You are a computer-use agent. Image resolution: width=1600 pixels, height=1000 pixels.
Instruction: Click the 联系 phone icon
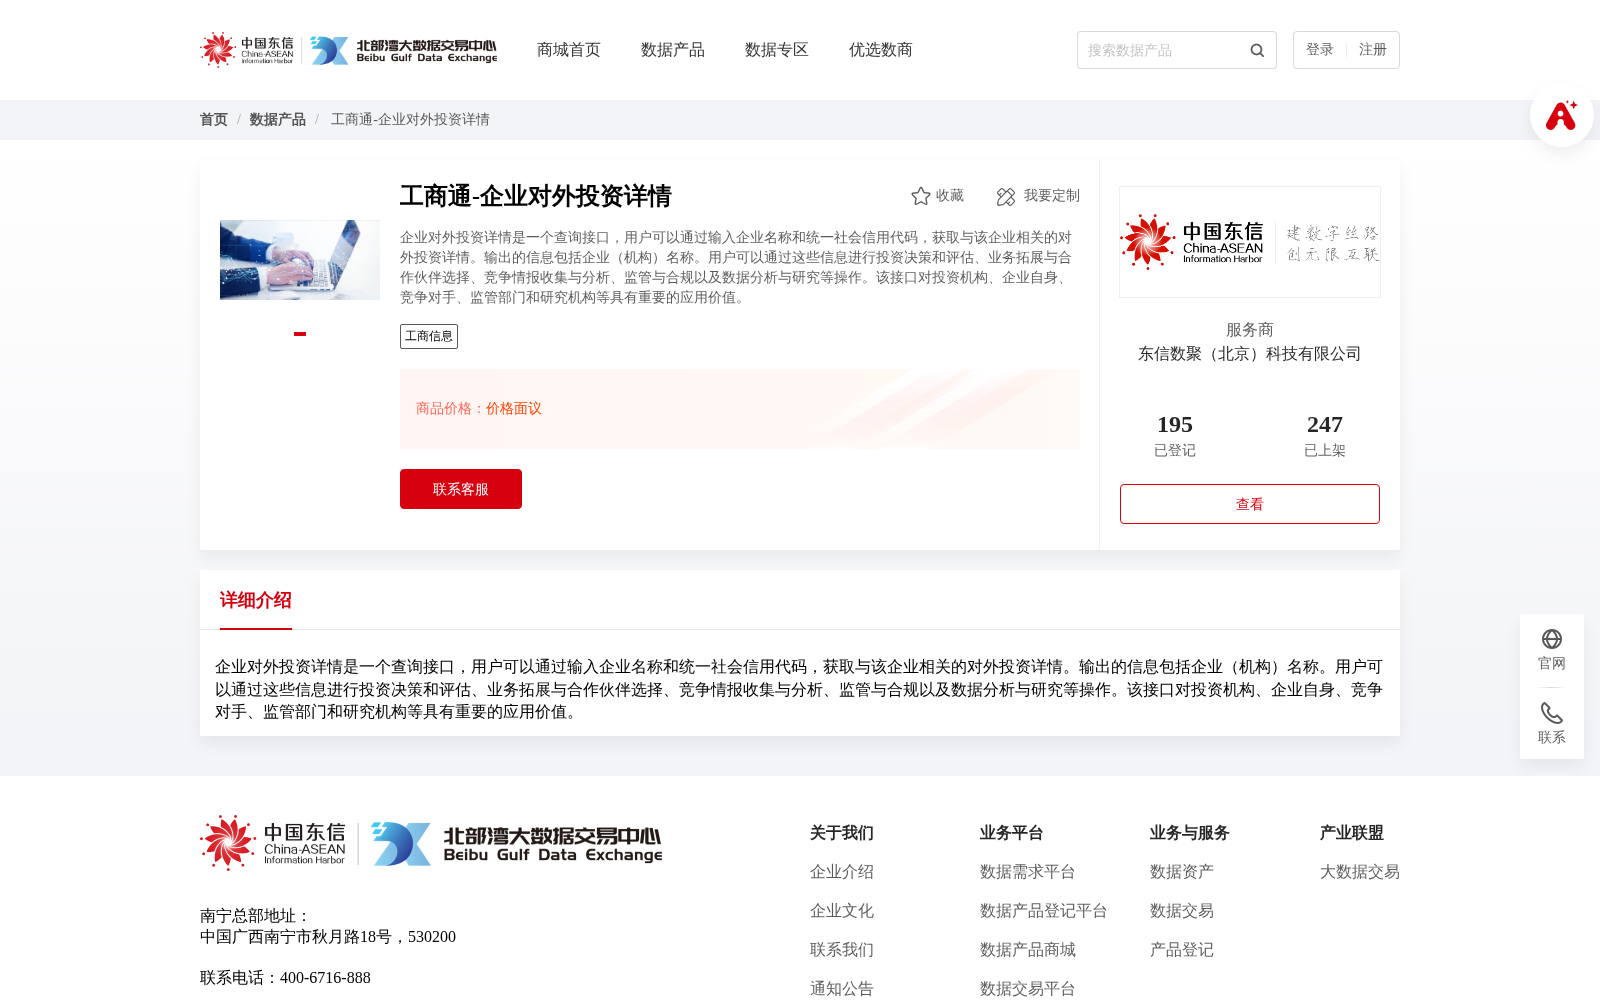tap(1552, 713)
